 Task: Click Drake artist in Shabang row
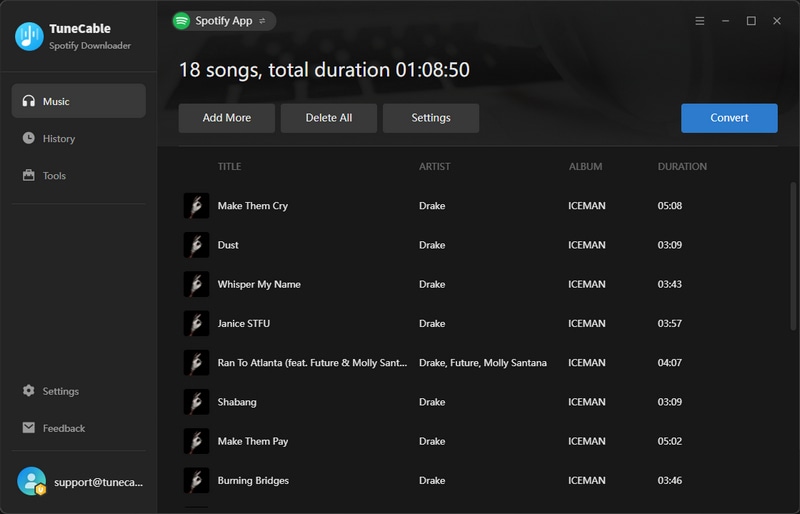click(x=432, y=402)
